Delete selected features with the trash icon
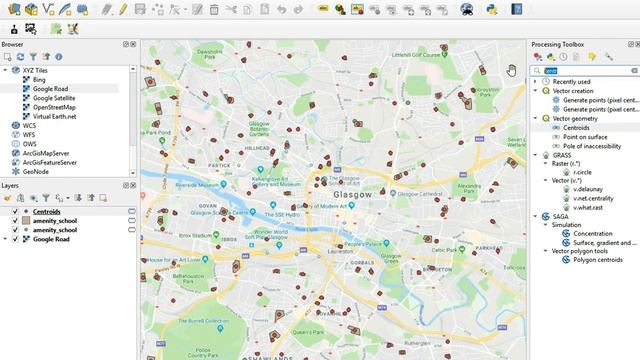 (214, 9)
